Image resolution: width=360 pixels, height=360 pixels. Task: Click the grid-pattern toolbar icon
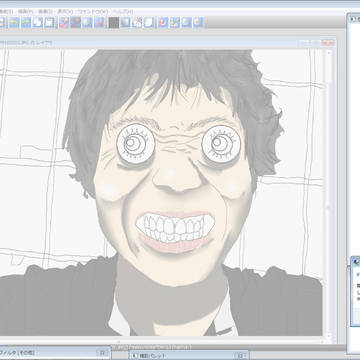point(175,22)
